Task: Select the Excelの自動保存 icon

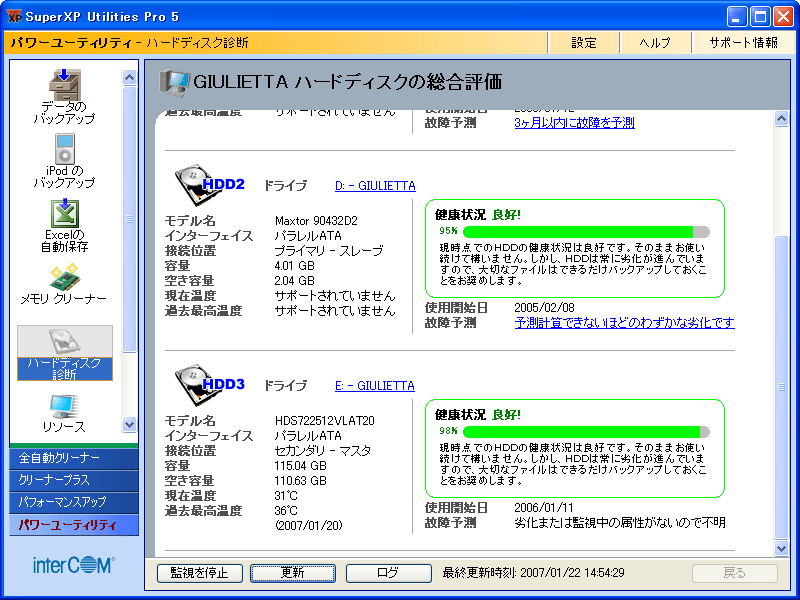Action: (64, 226)
